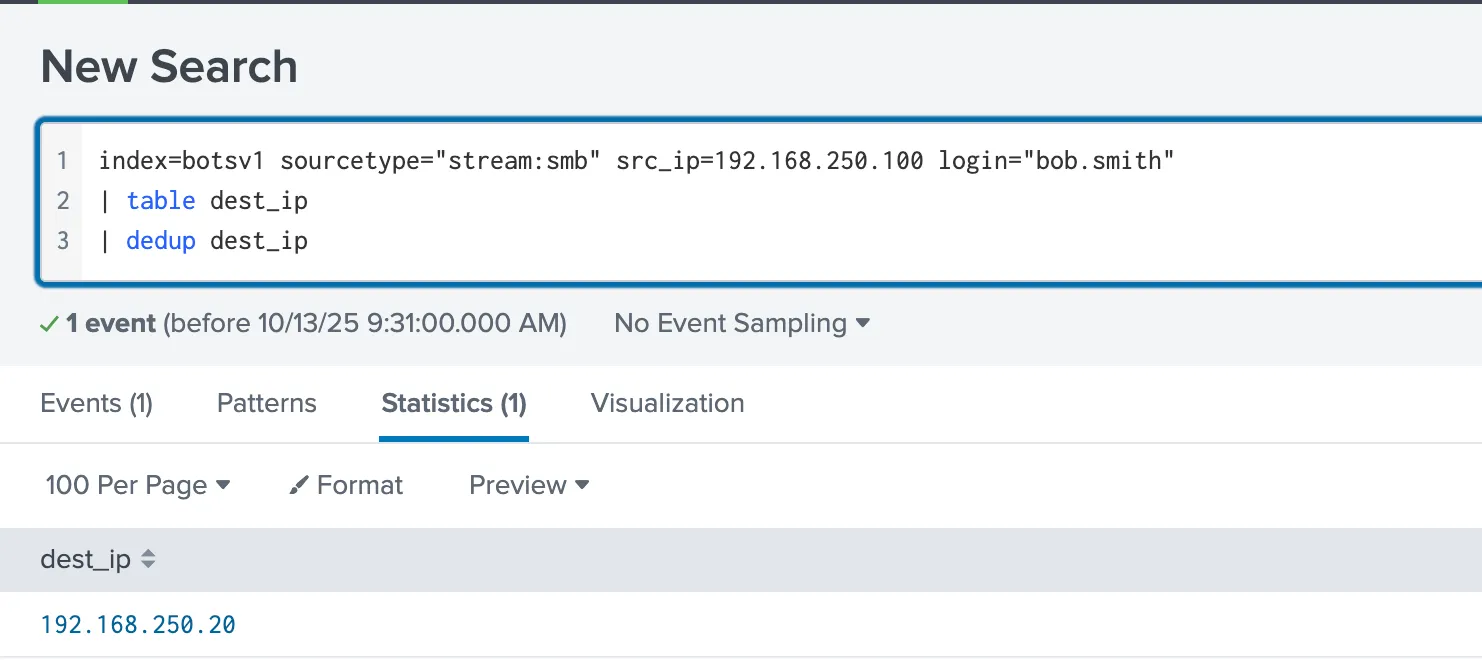This screenshot has height=660, width=1482.
Task: Switch to the Events (1) tab
Action: tap(96, 403)
